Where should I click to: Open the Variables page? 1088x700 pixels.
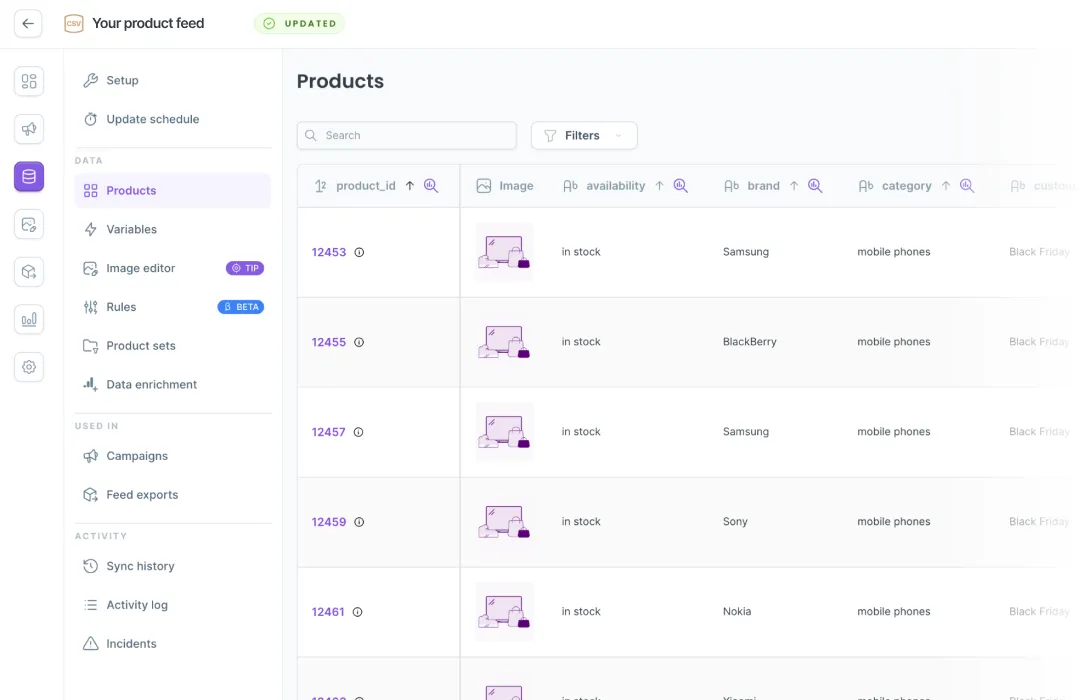tap(173, 230)
